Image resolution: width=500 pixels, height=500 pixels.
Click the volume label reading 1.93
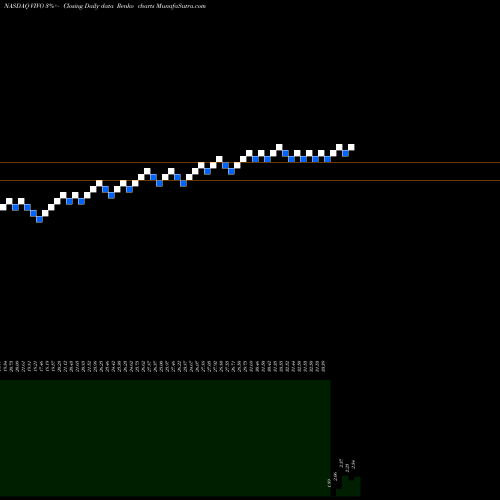tap(329, 483)
